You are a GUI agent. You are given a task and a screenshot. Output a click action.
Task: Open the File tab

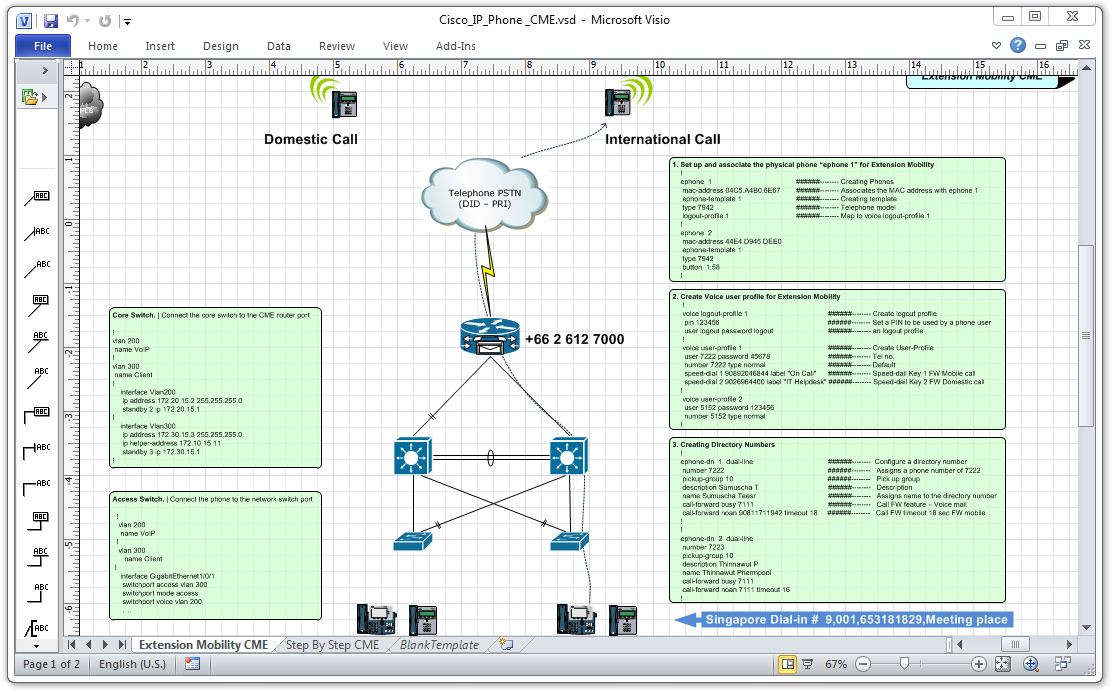(43, 45)
